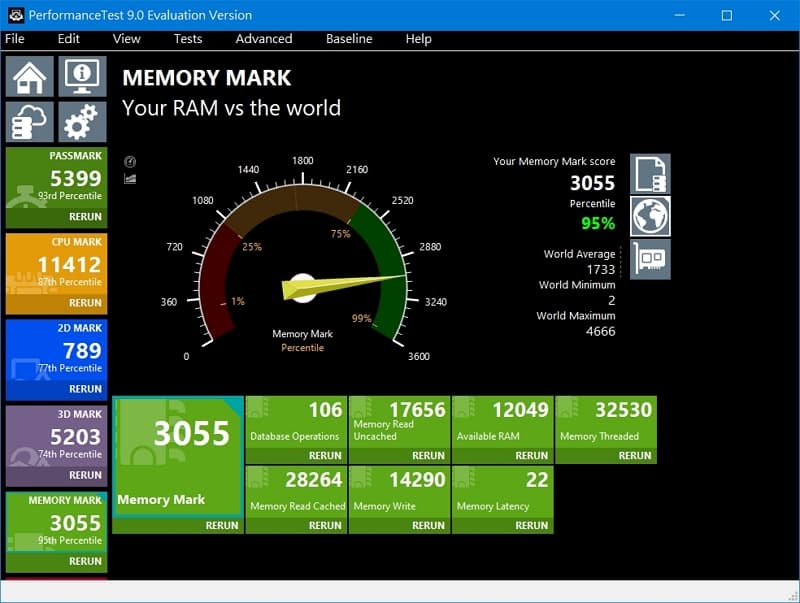This screenshot has height=603, width=800.
Task: Rerun the CPU Mark test
Action: 85,303
